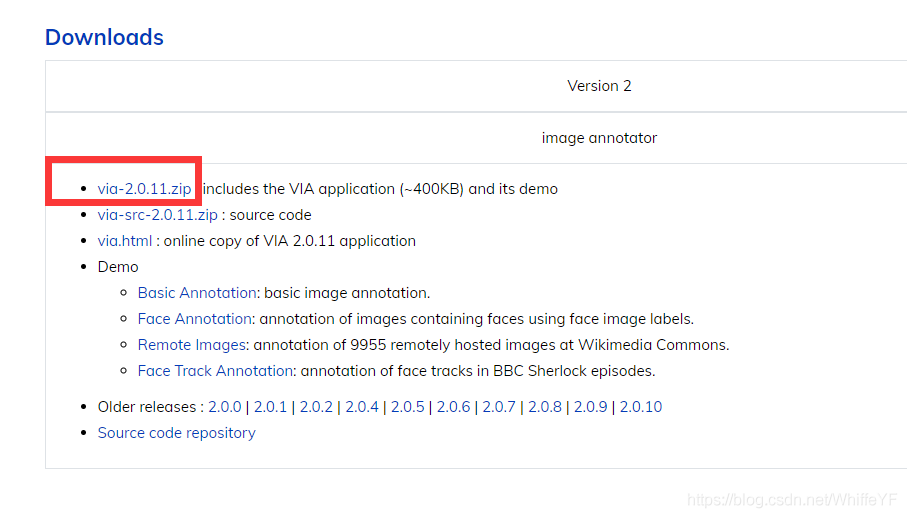
Task: Open older release 2.0.9
Action: [591, 407]
